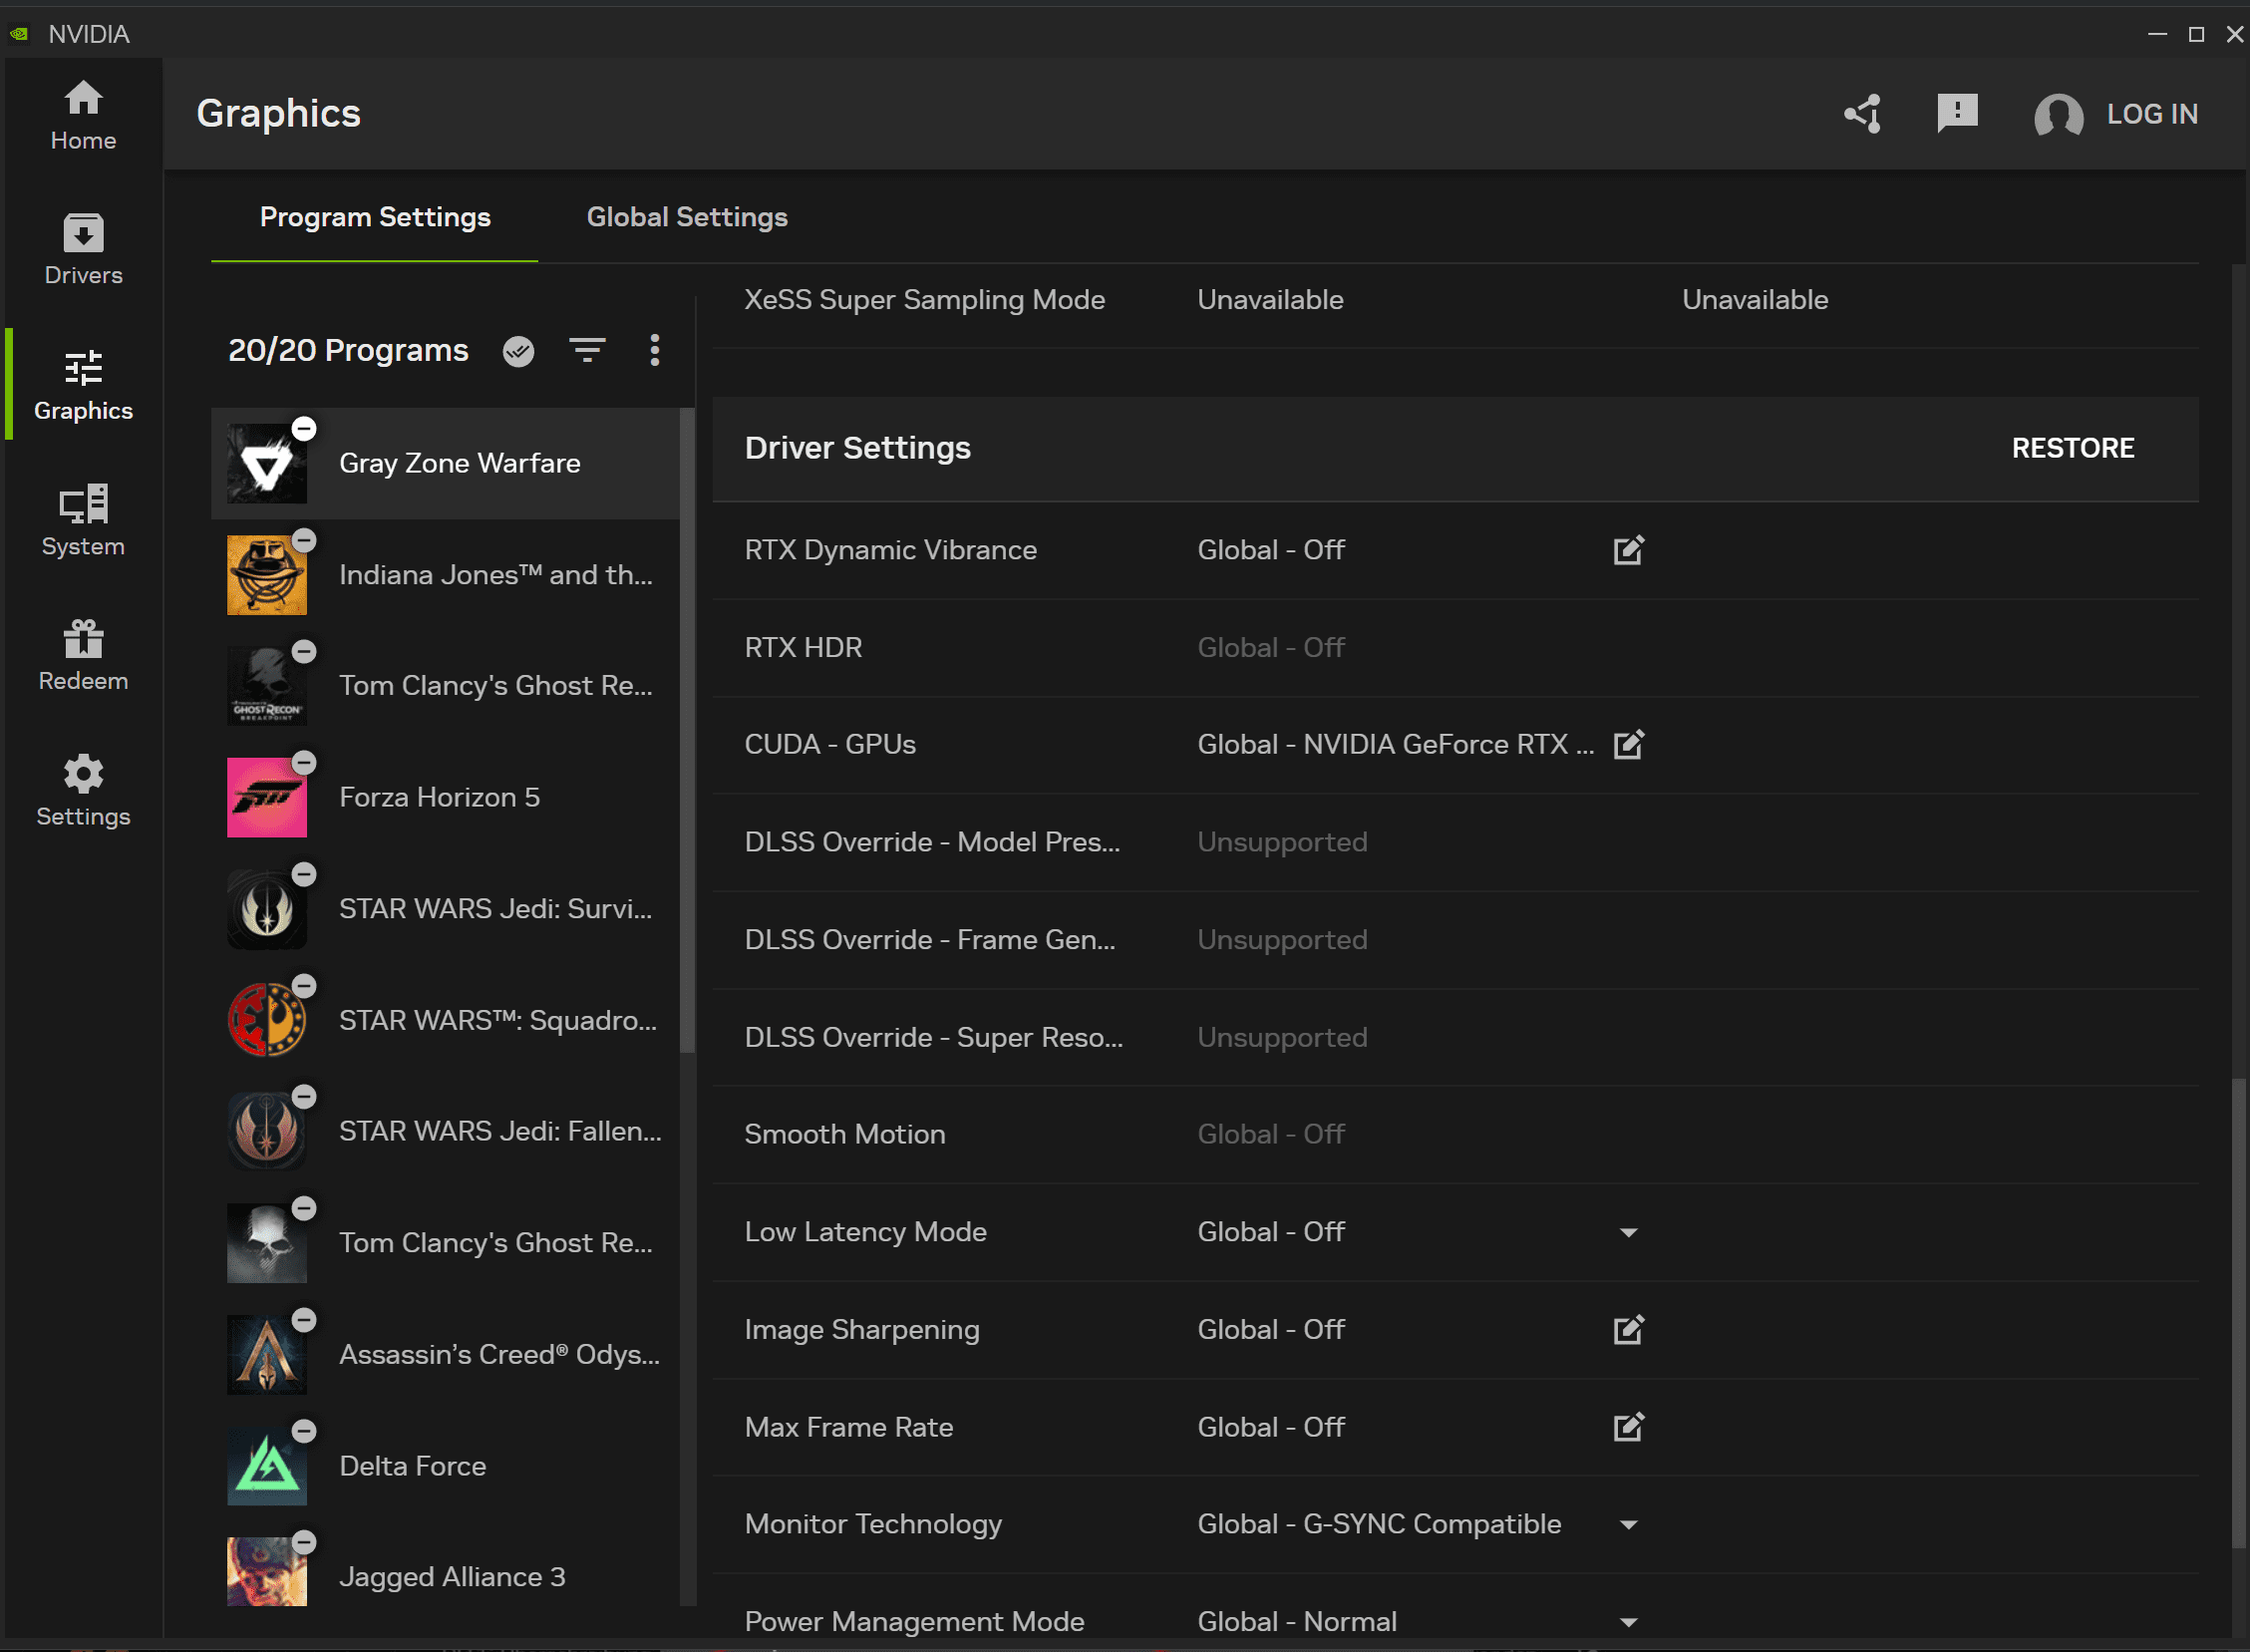
Task: Open the three-dot programs menu
Action: pos(654,351)
